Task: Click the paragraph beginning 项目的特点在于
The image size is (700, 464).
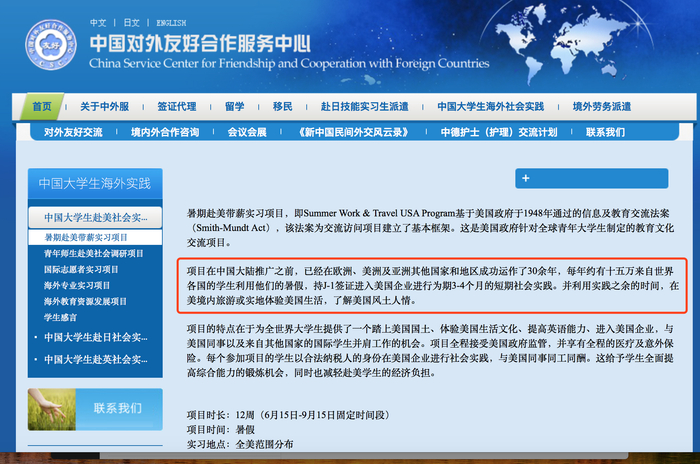Action: [x=430, y=351]
